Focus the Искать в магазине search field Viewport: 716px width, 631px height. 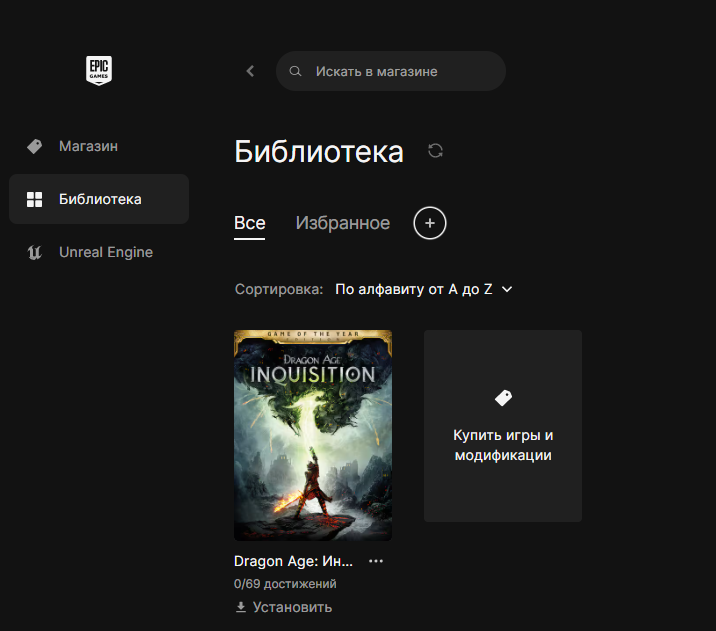[x=391, y=71]
